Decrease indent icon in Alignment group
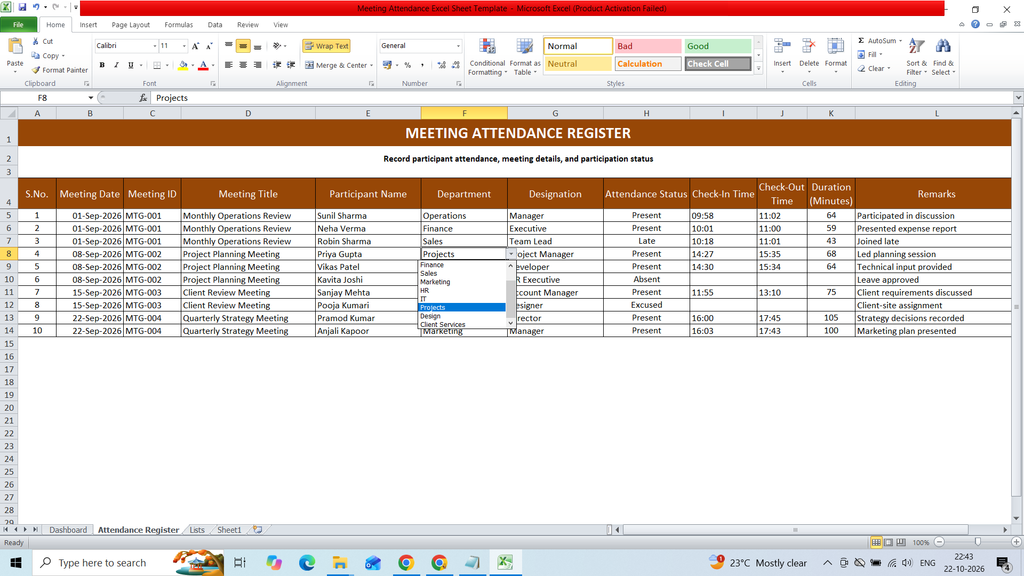Viewport: 1024px width, 576px height. 277,65
